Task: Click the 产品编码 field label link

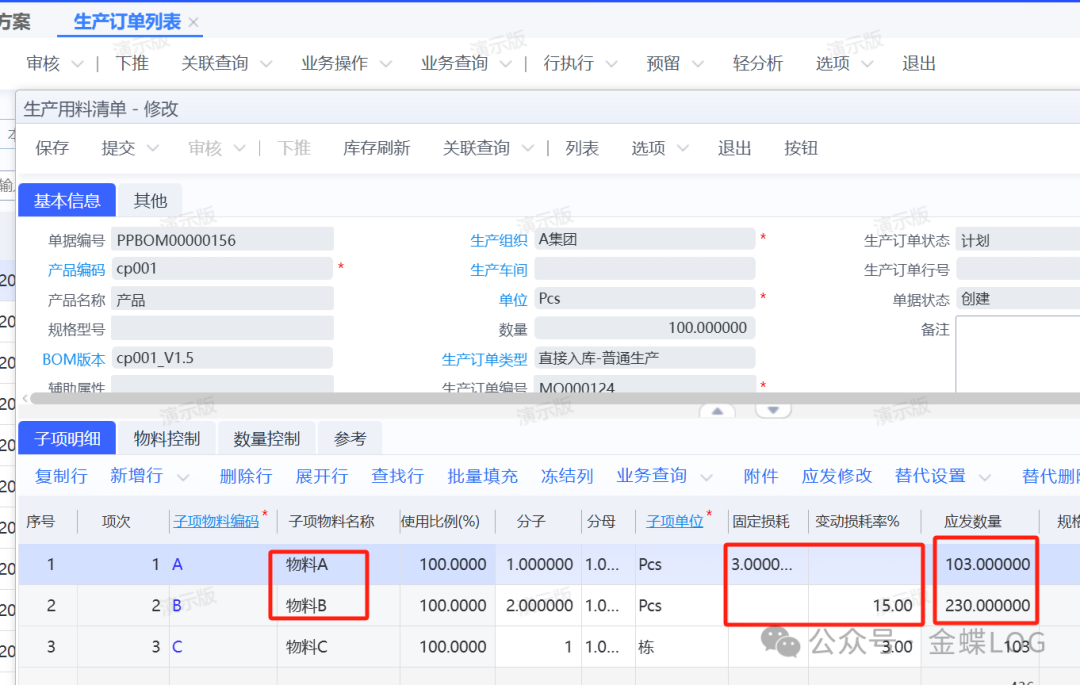Action: pyautogui.click(x=76, y=269)
